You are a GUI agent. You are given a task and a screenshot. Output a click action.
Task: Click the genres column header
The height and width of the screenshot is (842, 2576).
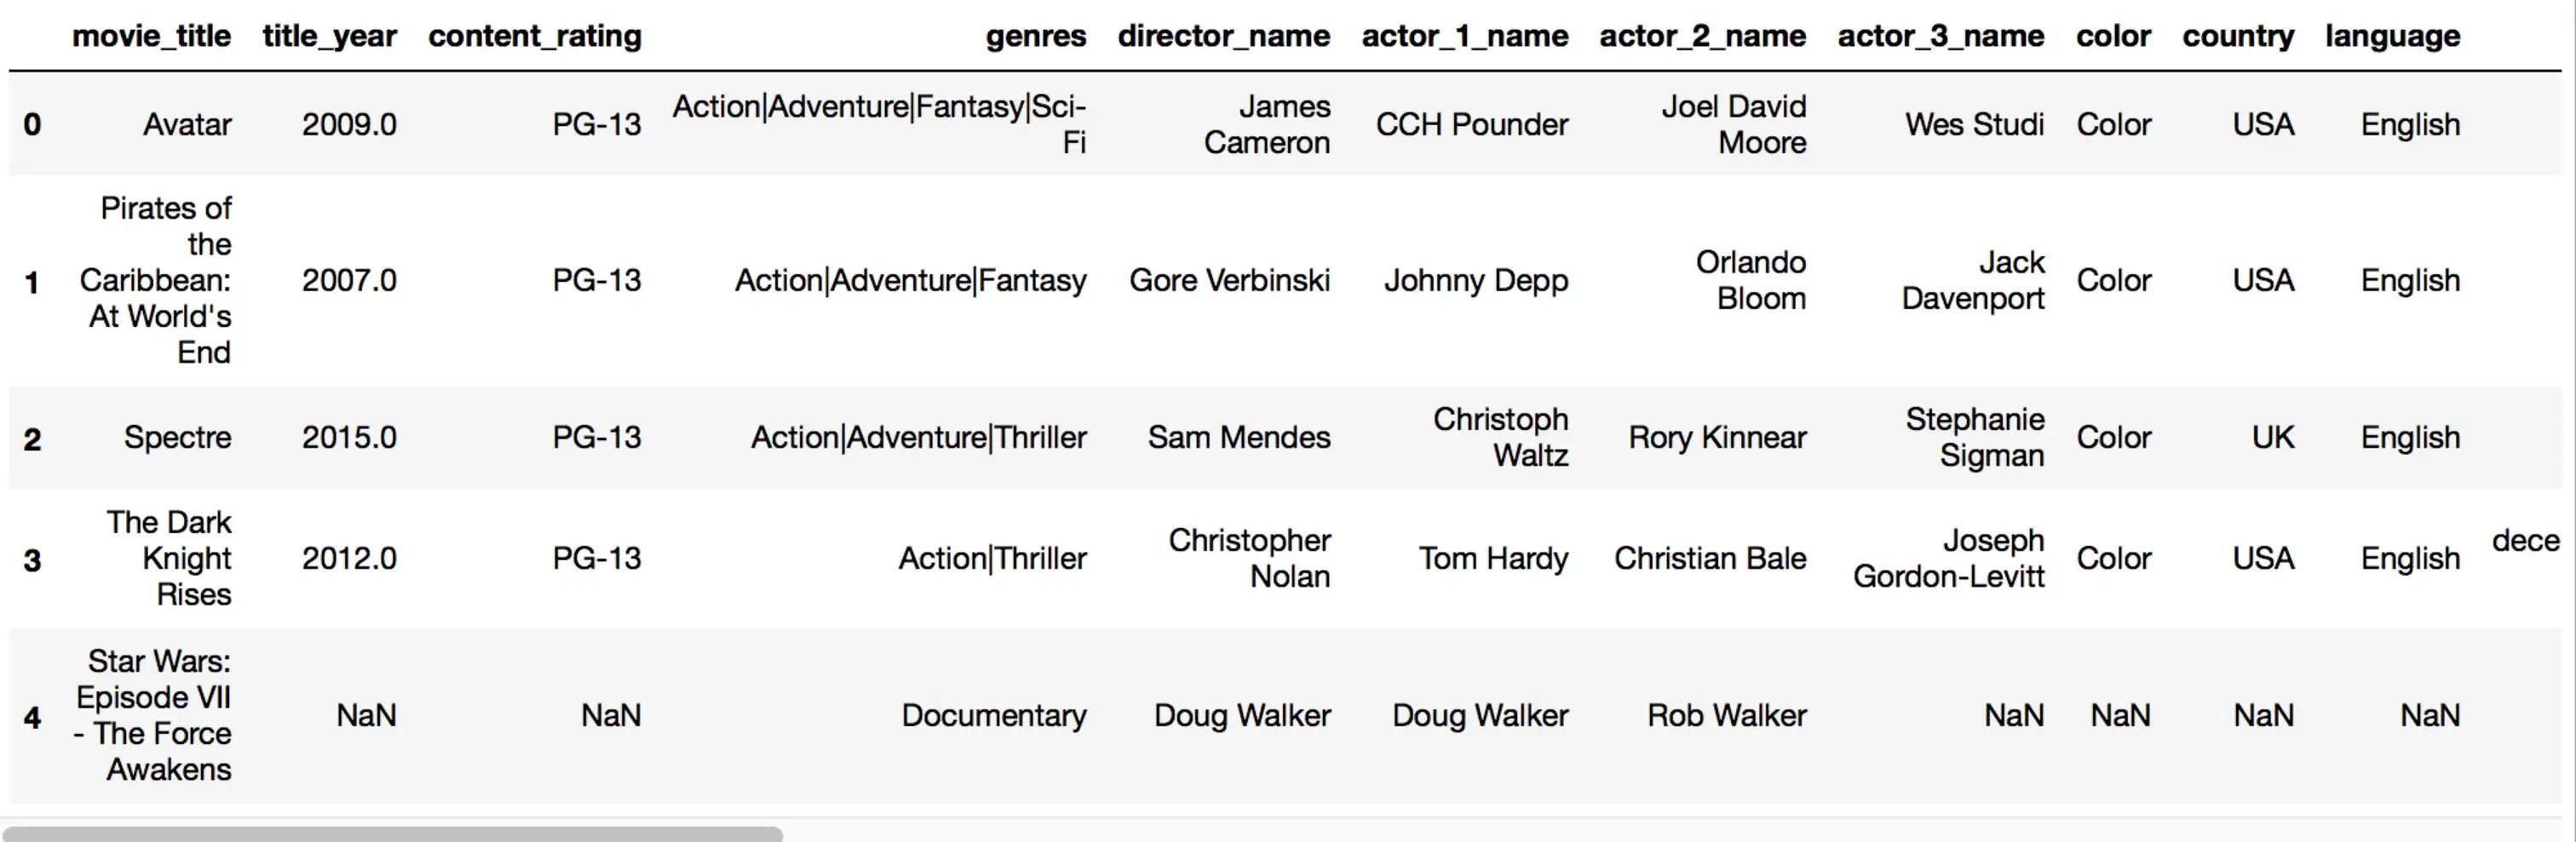[1035, 36]
